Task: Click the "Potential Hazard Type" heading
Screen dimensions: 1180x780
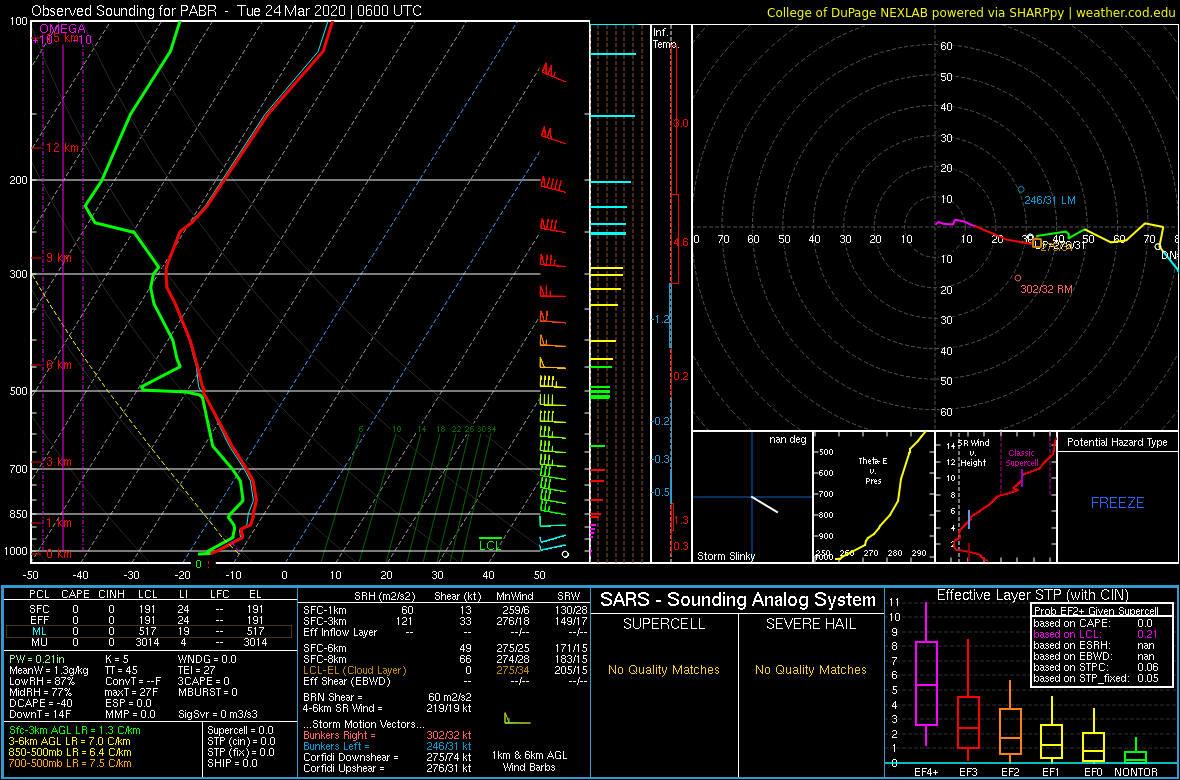Action: click(x=1117, y=442)
